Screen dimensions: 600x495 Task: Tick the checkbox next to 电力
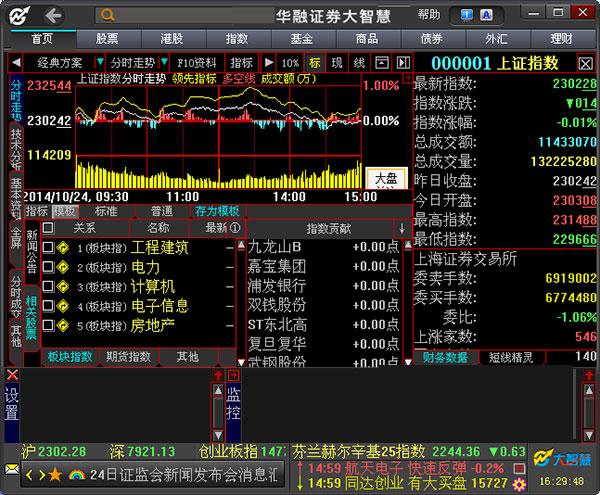[x=47, y=267]
